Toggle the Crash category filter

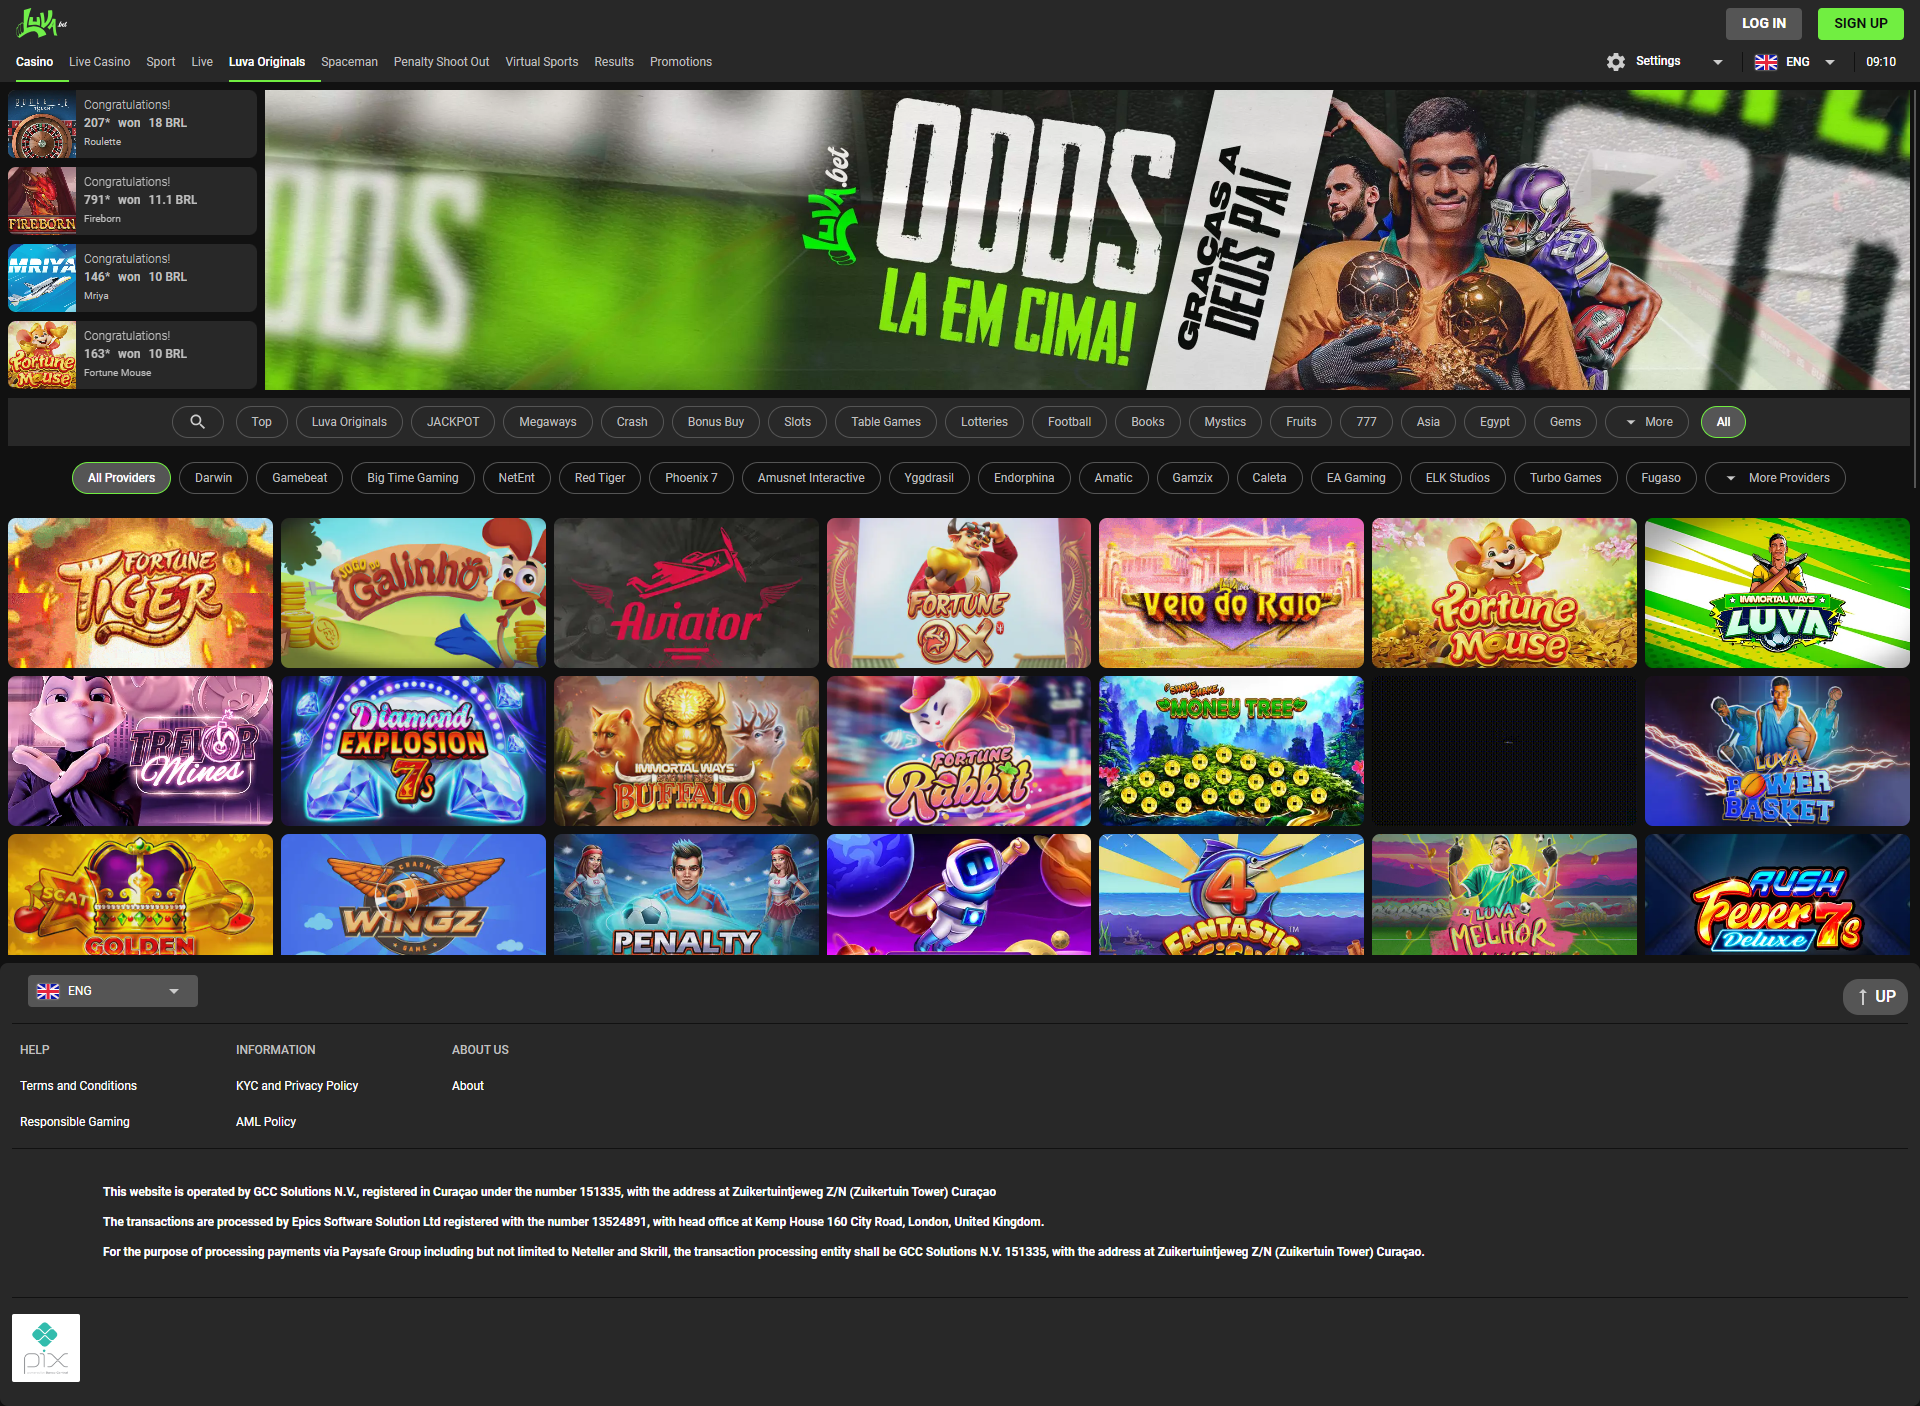tap(631, 422)
